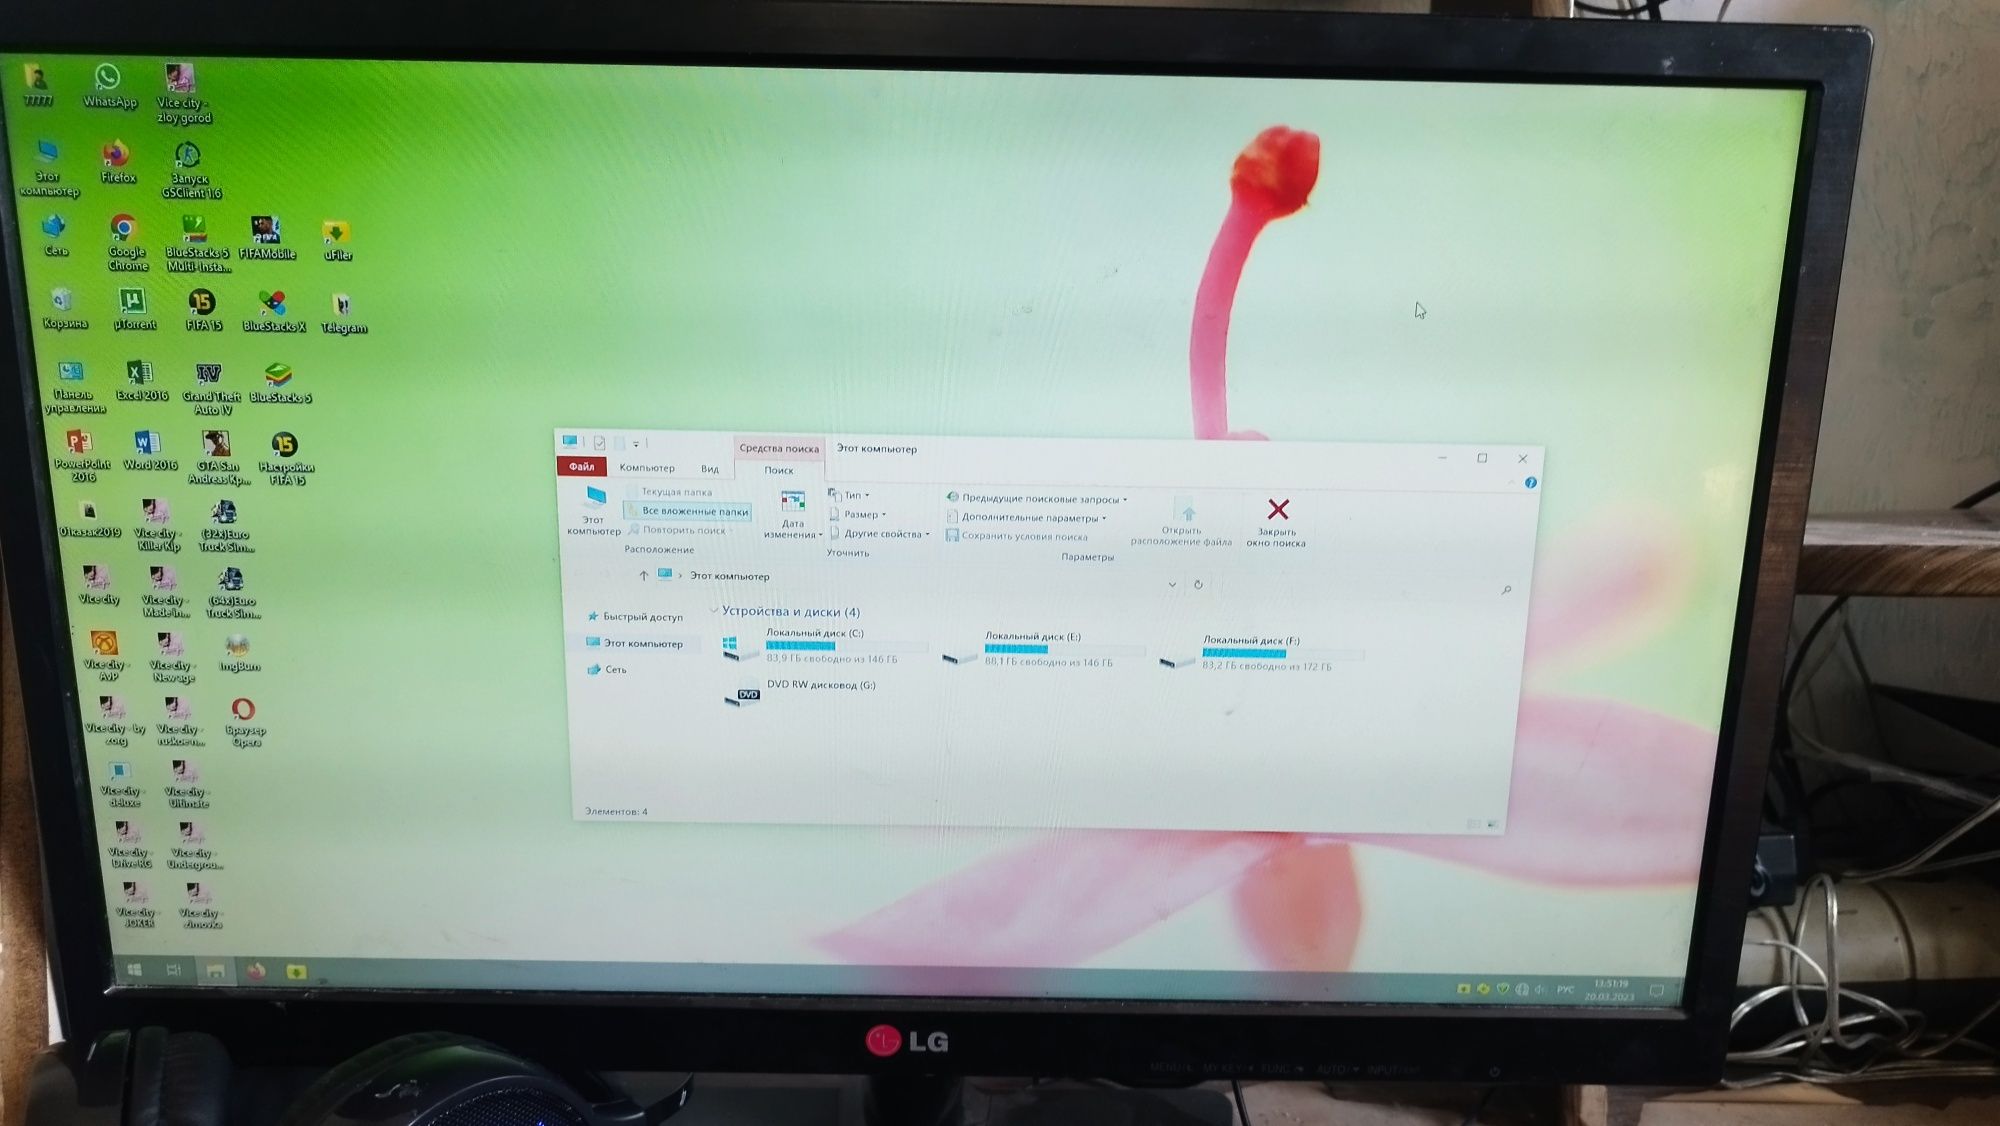Screen dimensions: 2000x1126
Task: Launch Telegram messenger
Action: tap(343, 309)
